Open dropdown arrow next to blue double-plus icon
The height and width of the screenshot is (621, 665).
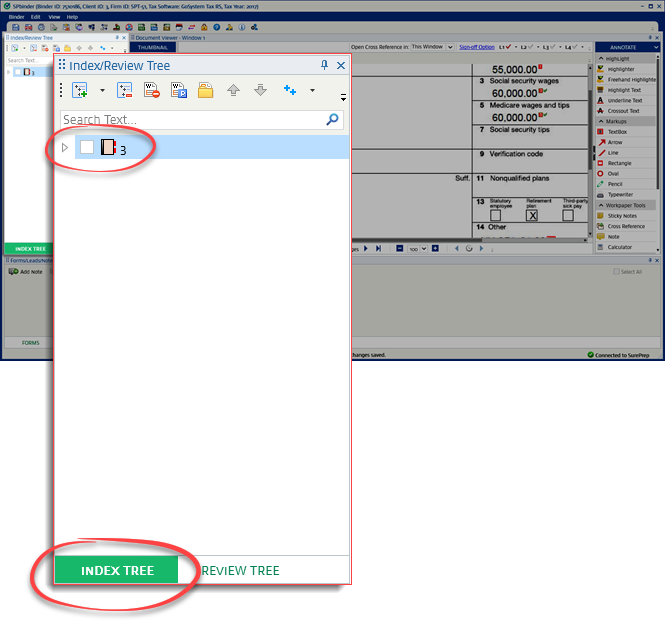click(x=313, y=90)
